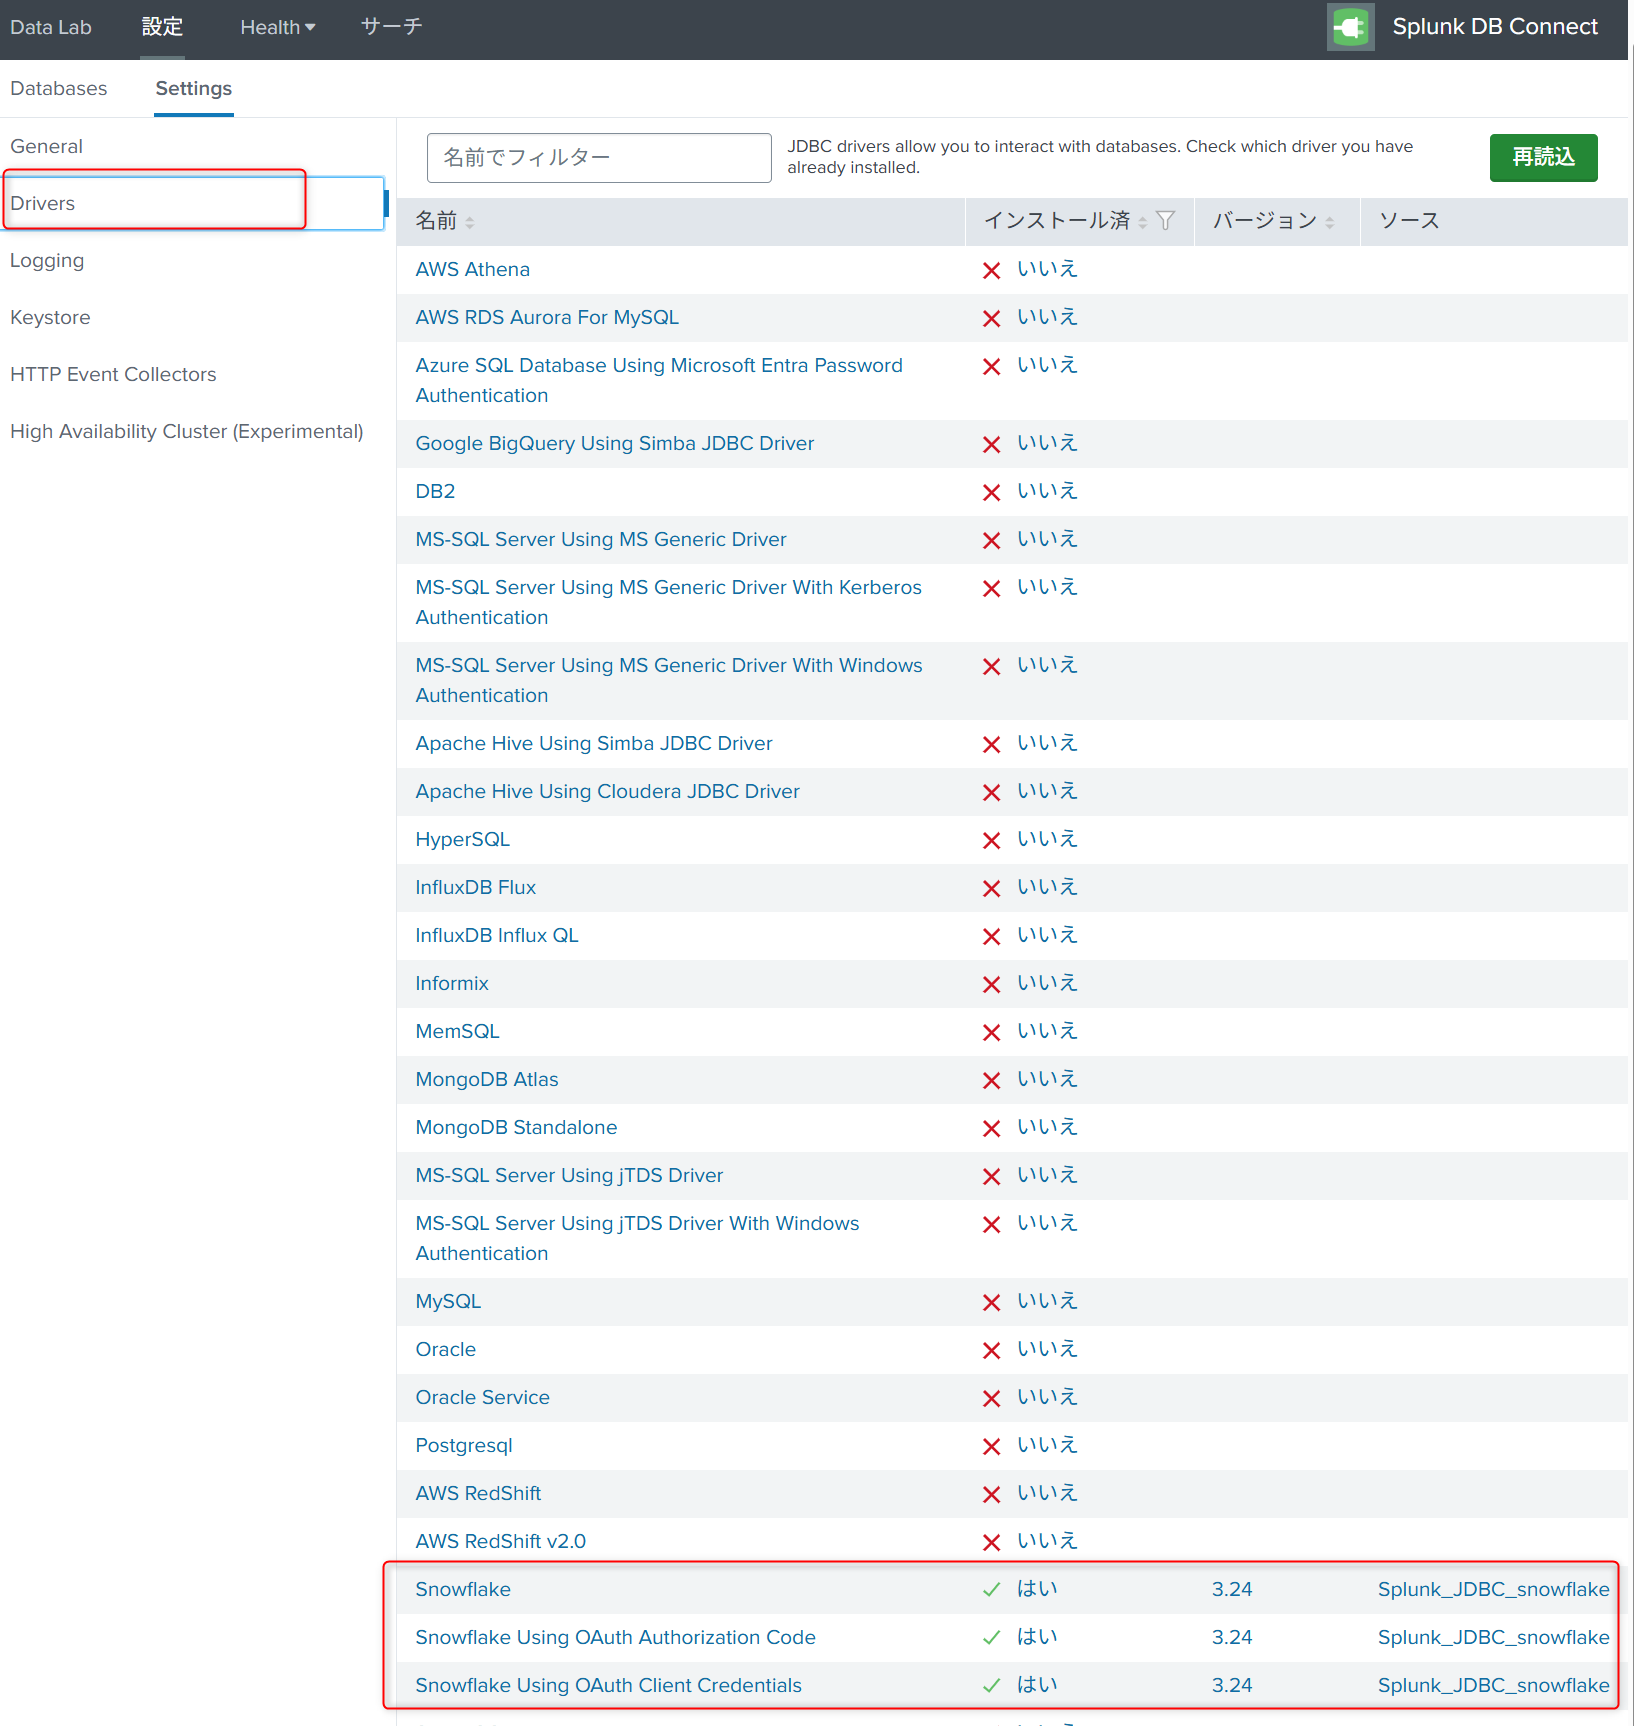Click the red X beside Oracle

click(x=991, y=1350)
